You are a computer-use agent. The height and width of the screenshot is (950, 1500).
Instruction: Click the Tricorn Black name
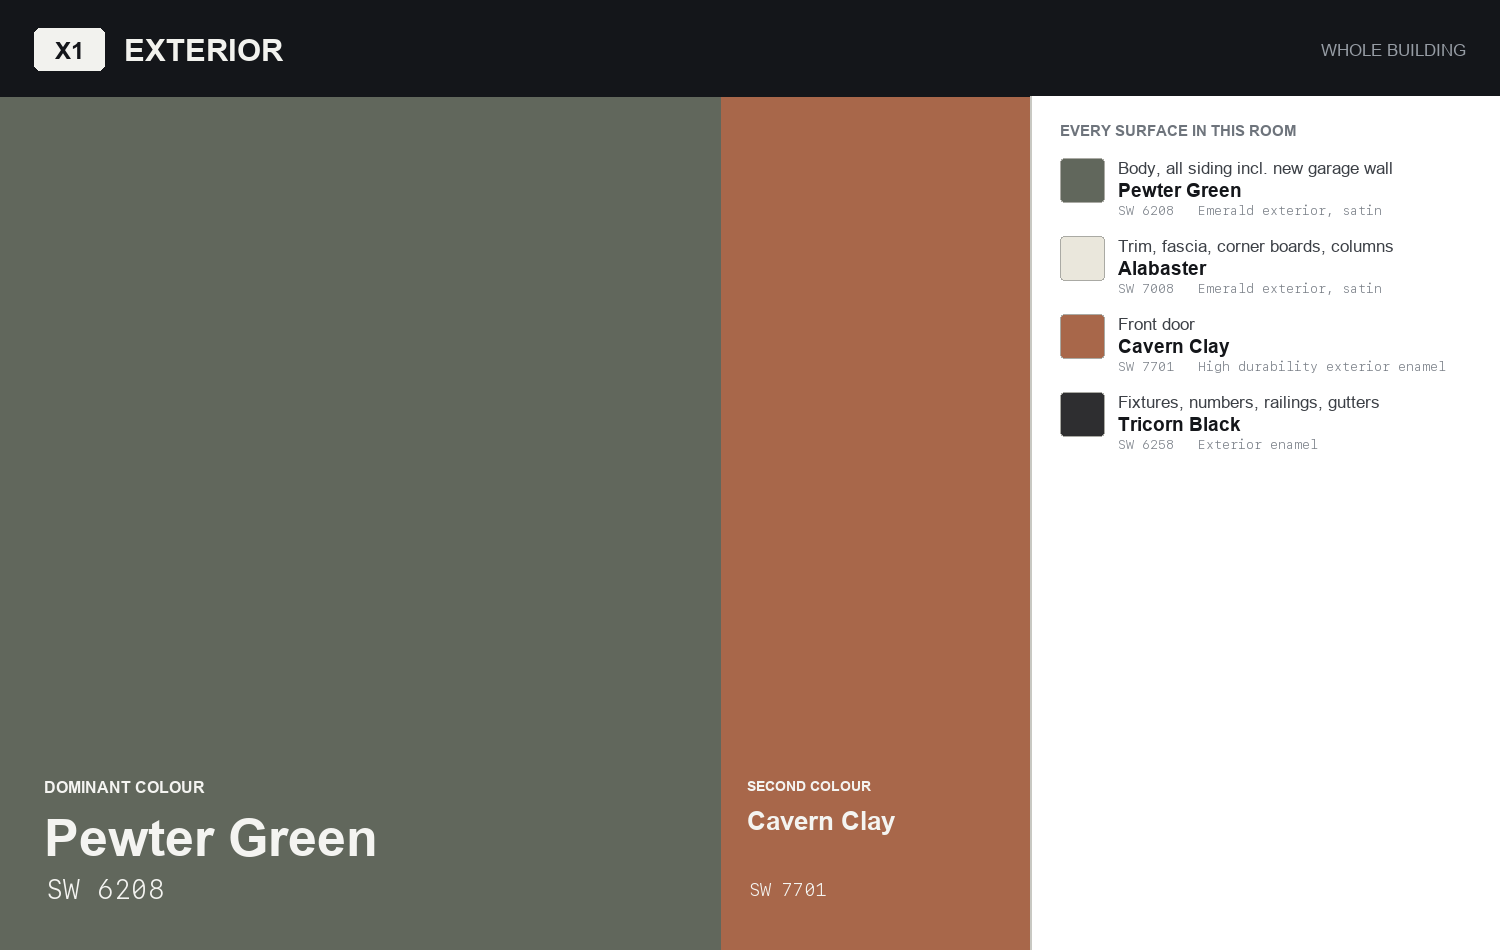(1179, 424)
